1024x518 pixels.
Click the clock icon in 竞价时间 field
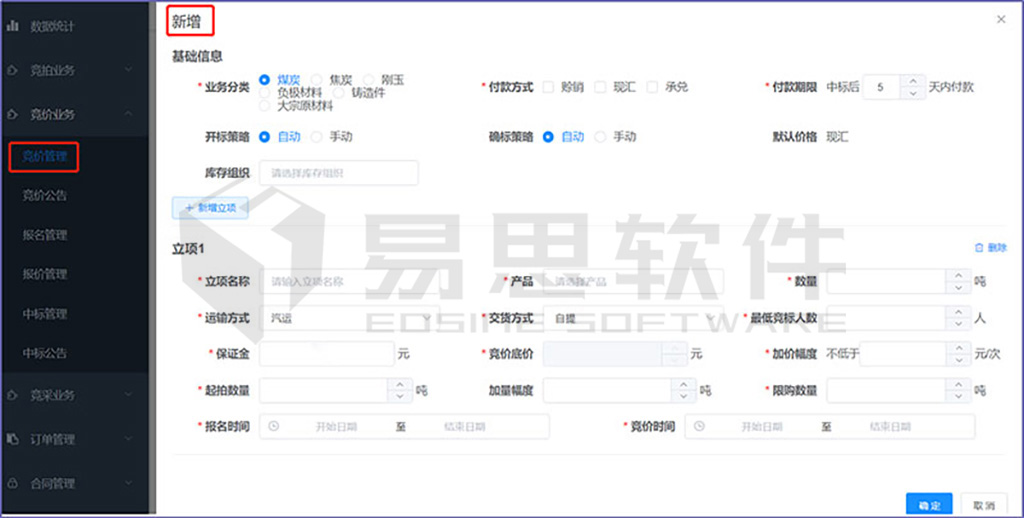[700, 427]
